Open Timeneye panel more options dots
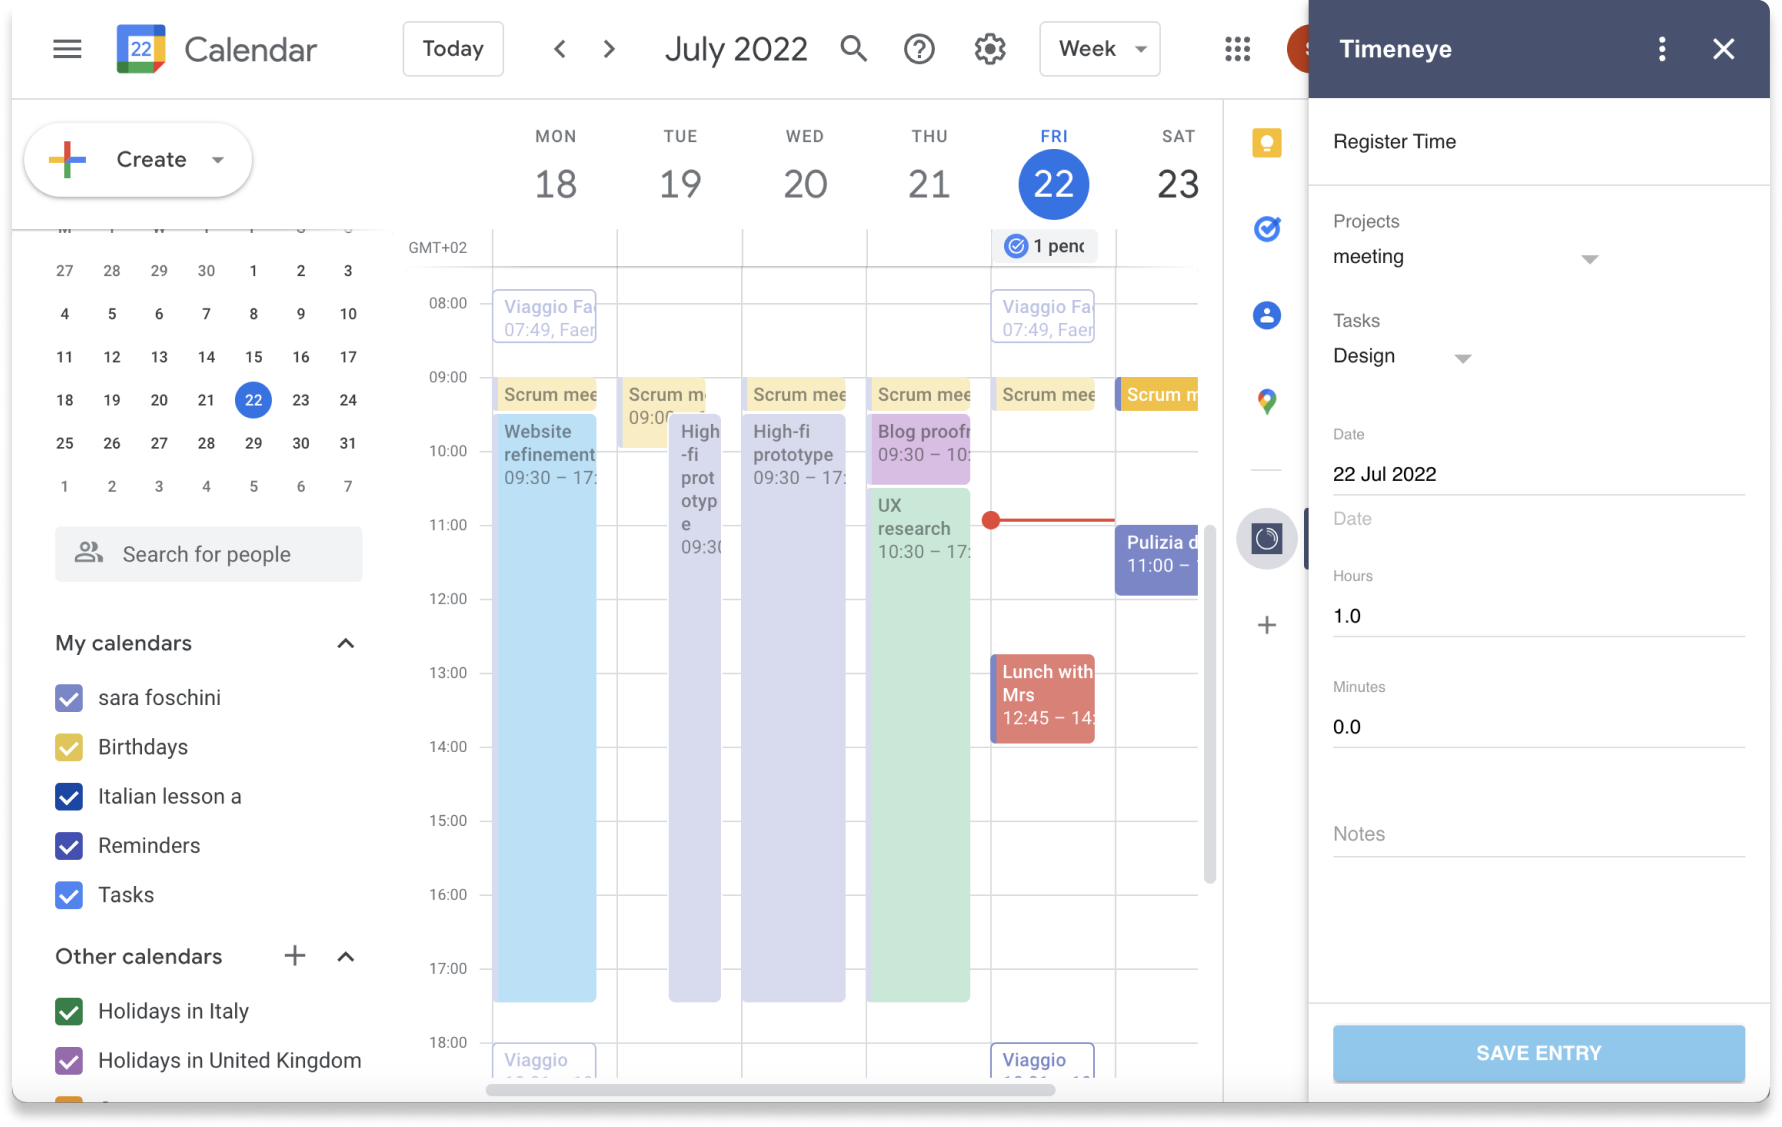 point(1662,49)
